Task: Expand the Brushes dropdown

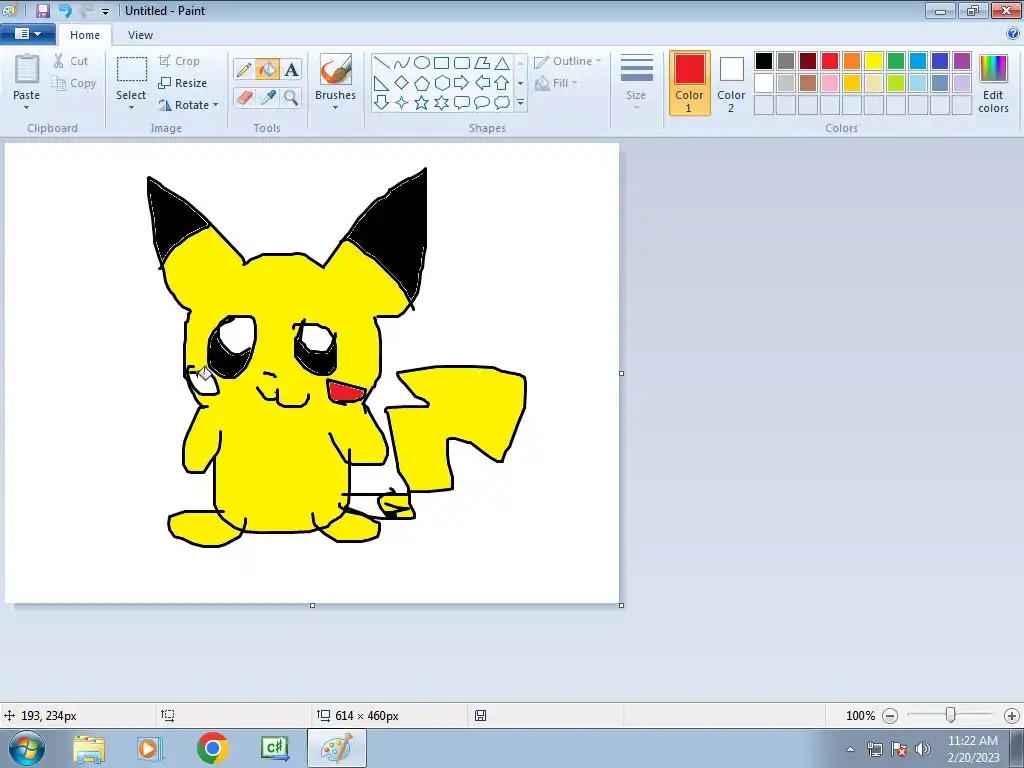Action: [335, 106]
